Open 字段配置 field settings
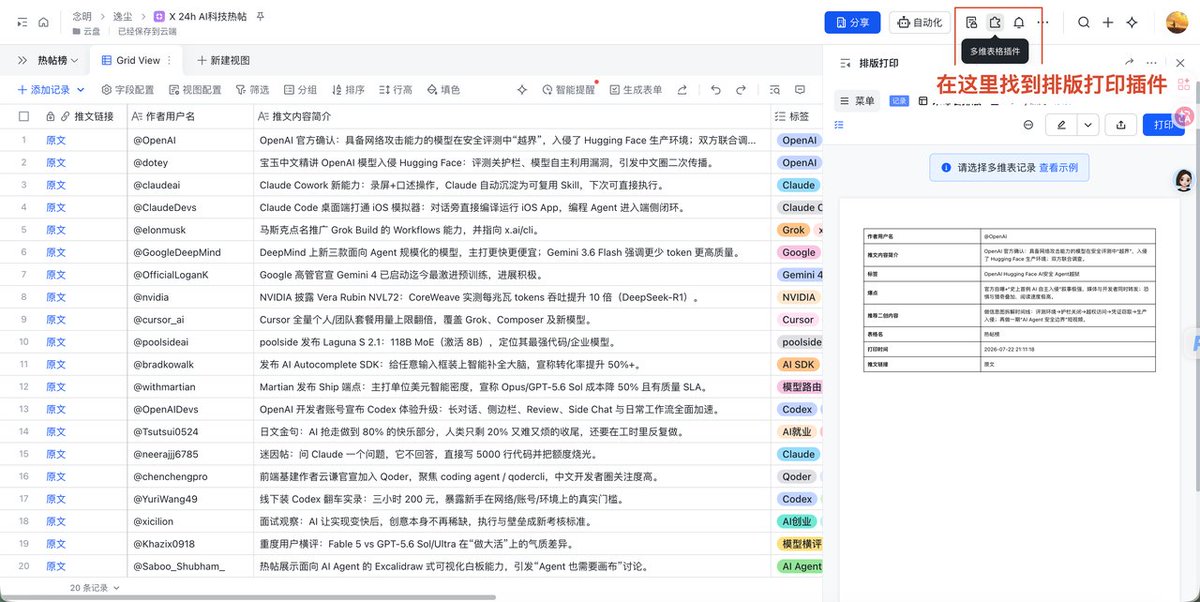Image resolution: width=1200 pixels, height=602 pixels. [x=126, y=90]
